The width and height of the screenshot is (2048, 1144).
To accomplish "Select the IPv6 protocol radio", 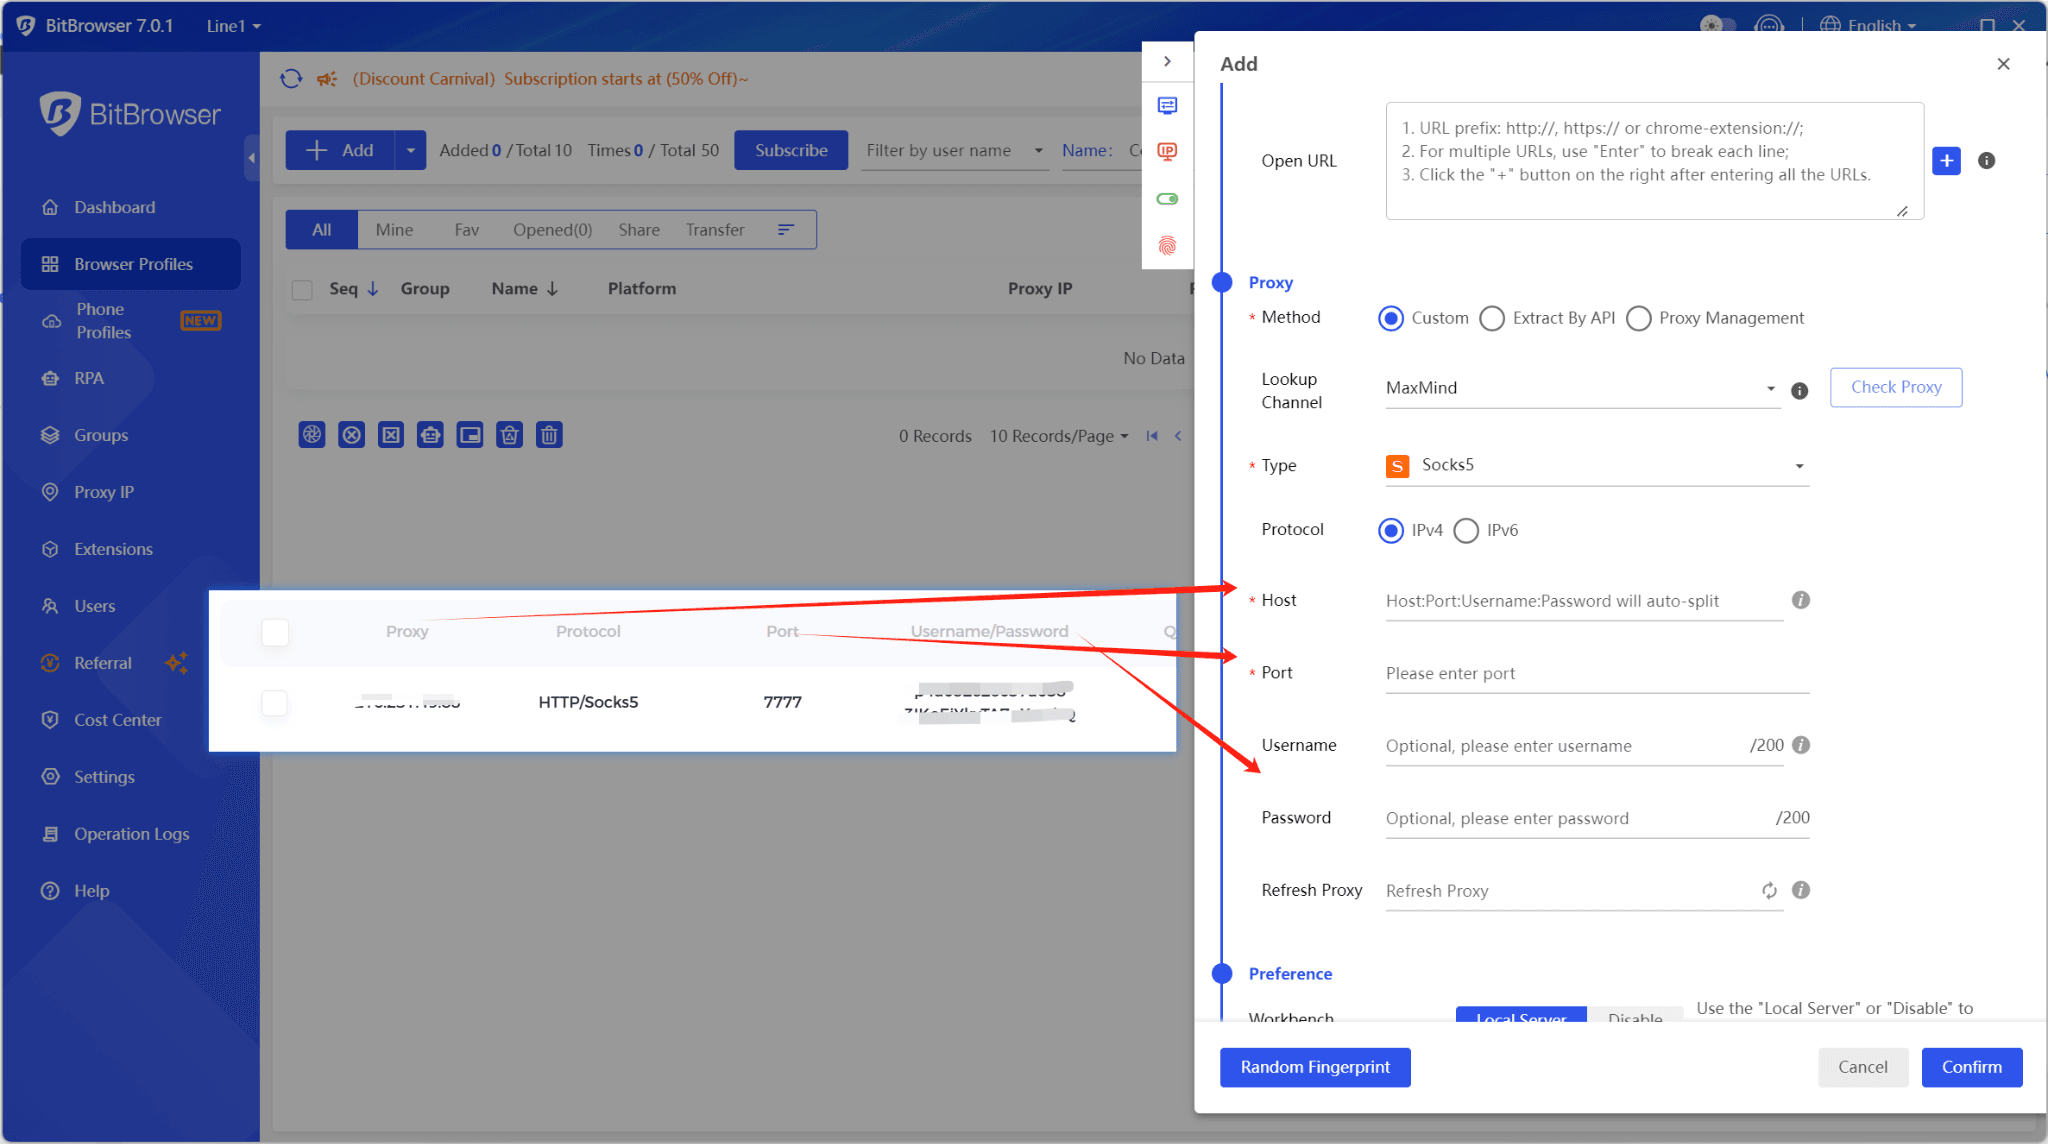I will (1466, 530).
